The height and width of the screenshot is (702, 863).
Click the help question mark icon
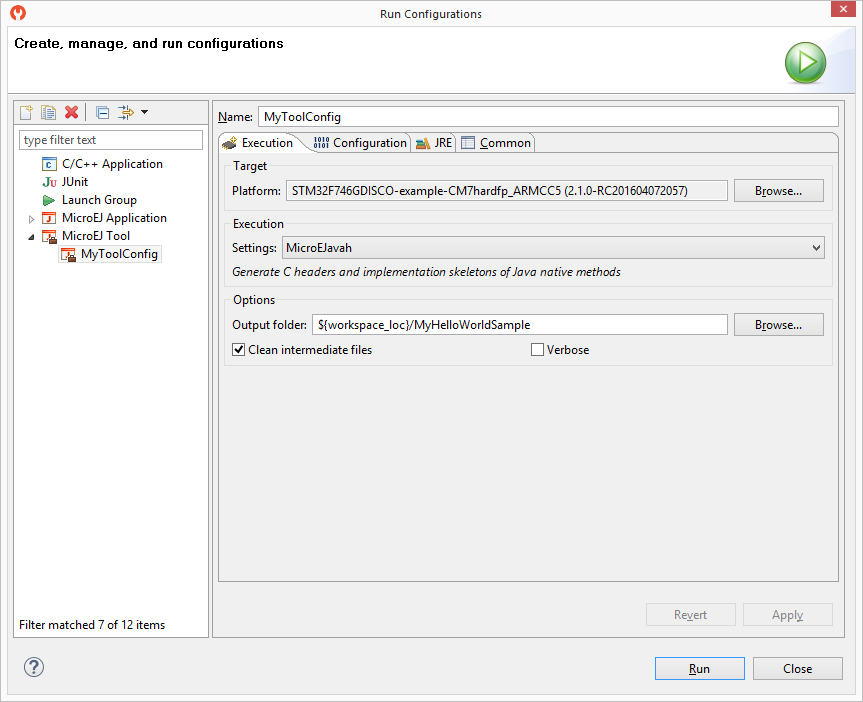click(34, 668)
